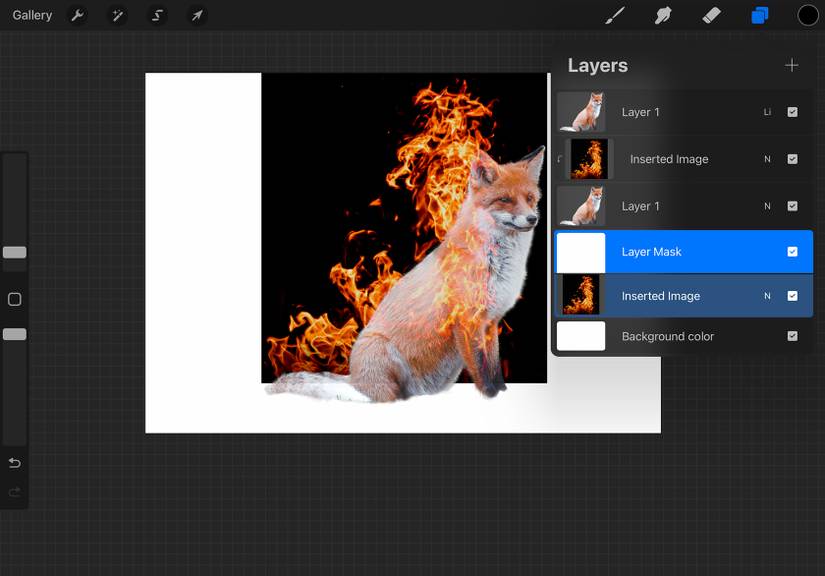Toggle visibility of Layer 1 with N blend mode
This screenshot has width=825, height=576.
(792, 206)
